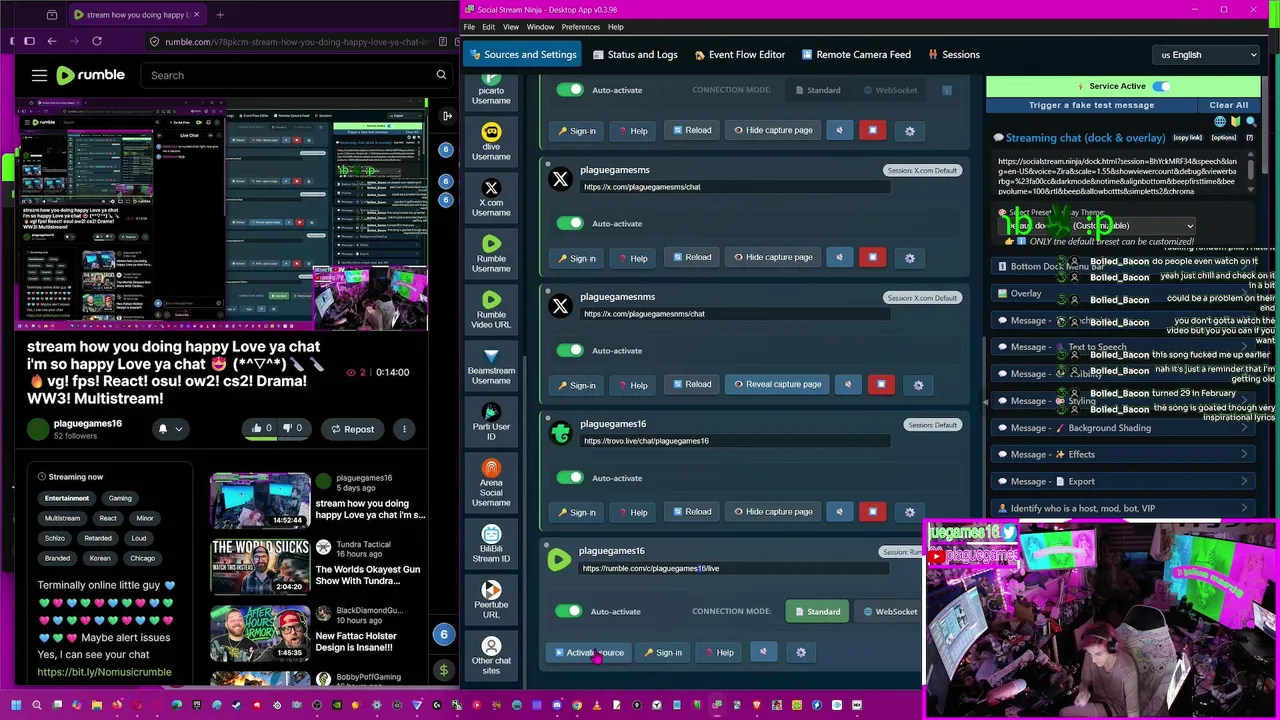Toggle Auto-activate on the topmost source card

coord(569,90)
